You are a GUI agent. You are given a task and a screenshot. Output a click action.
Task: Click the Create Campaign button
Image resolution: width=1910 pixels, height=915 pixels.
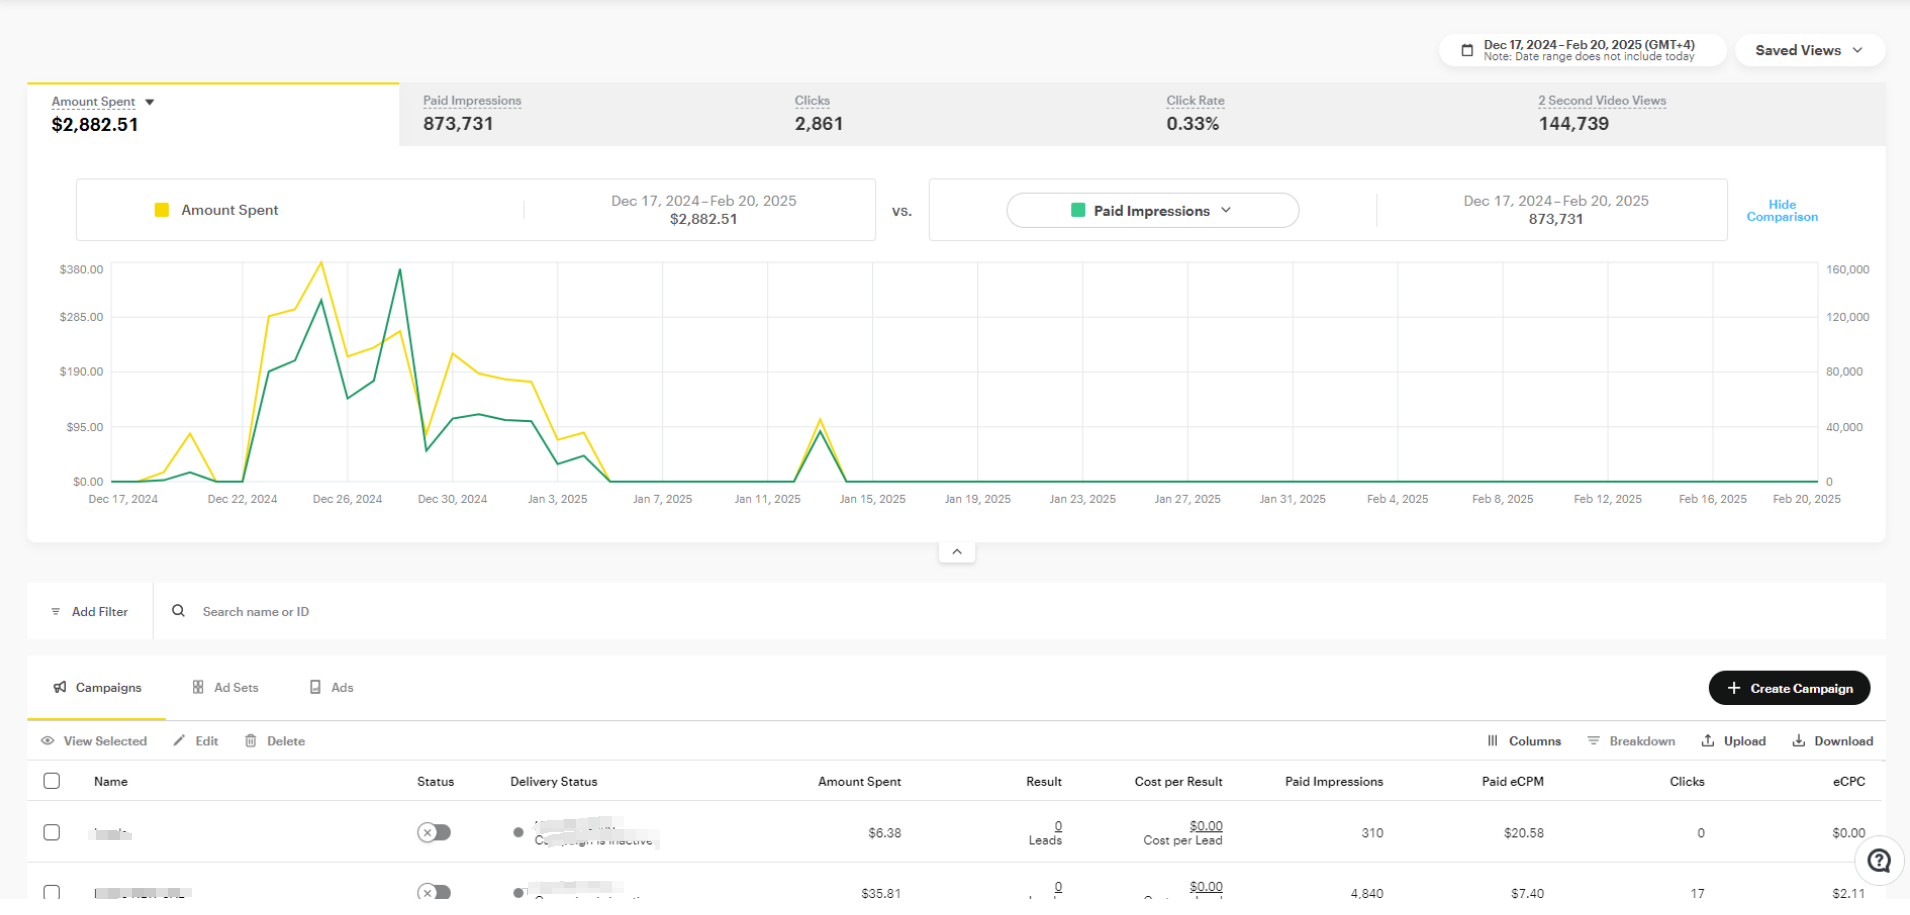pos(1789,688)
